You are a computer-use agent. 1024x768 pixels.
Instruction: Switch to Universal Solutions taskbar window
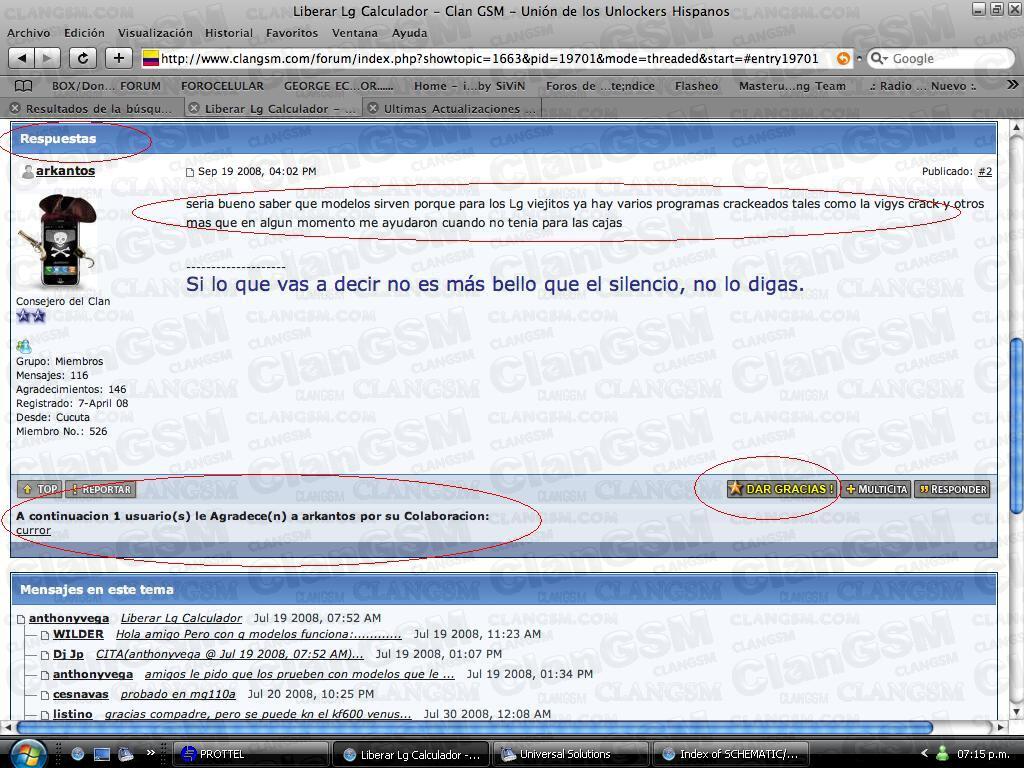[x=570, y=754]
